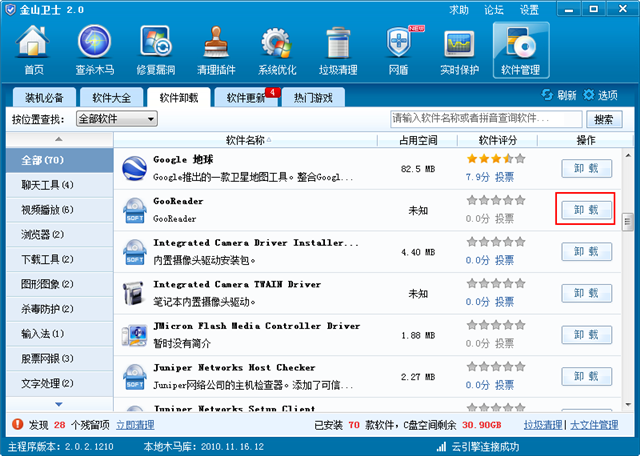Uninstall GooReader with 卸载 button
640x456 pixels.
tap(587, 210)
